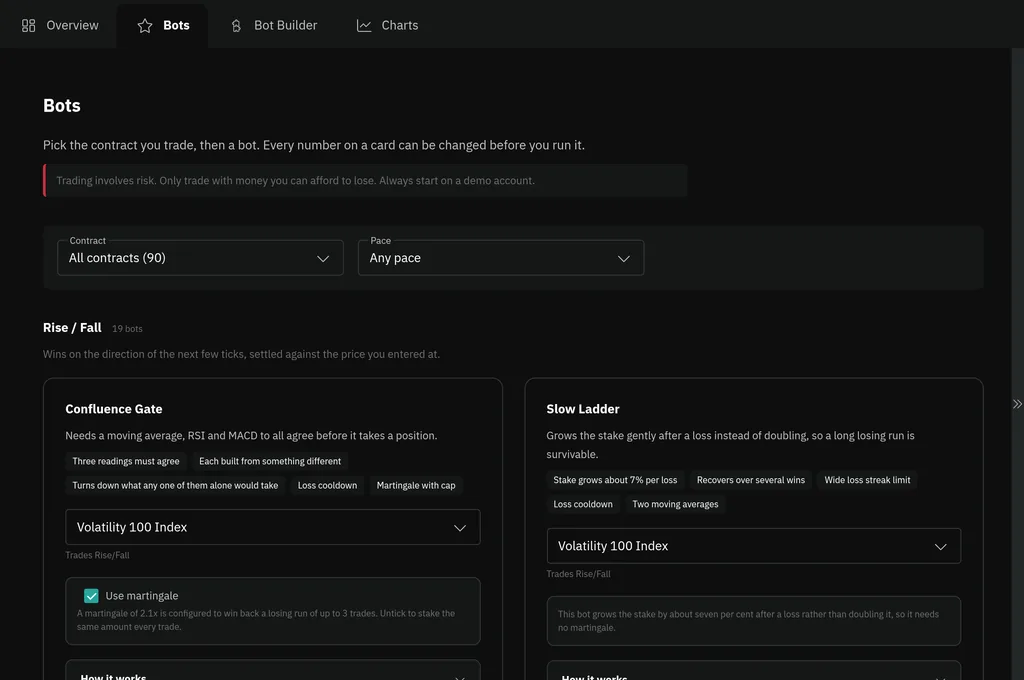Viewport: 1024px width, 680px height.
Task: Click 'Trades Rise/Fall' under Slow Ladder dropdown
Action: [x=579, y=574]
